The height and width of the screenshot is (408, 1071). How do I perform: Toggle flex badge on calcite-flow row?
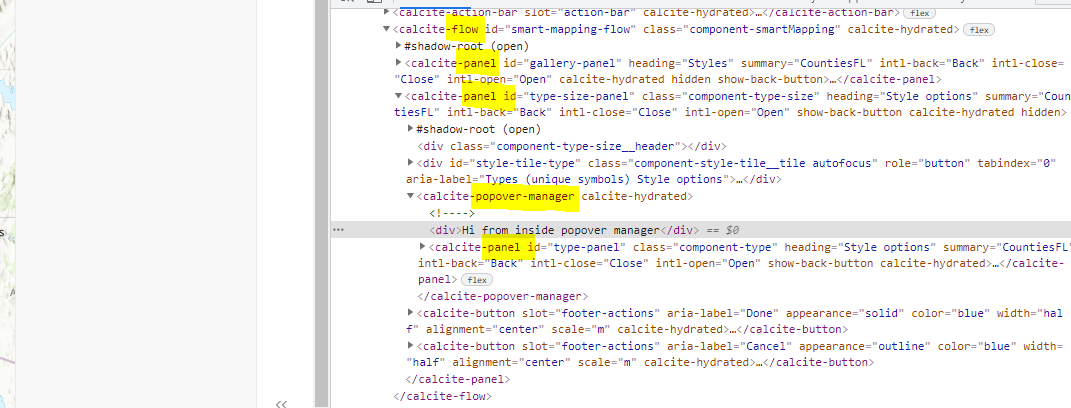[x=979, y=29]
